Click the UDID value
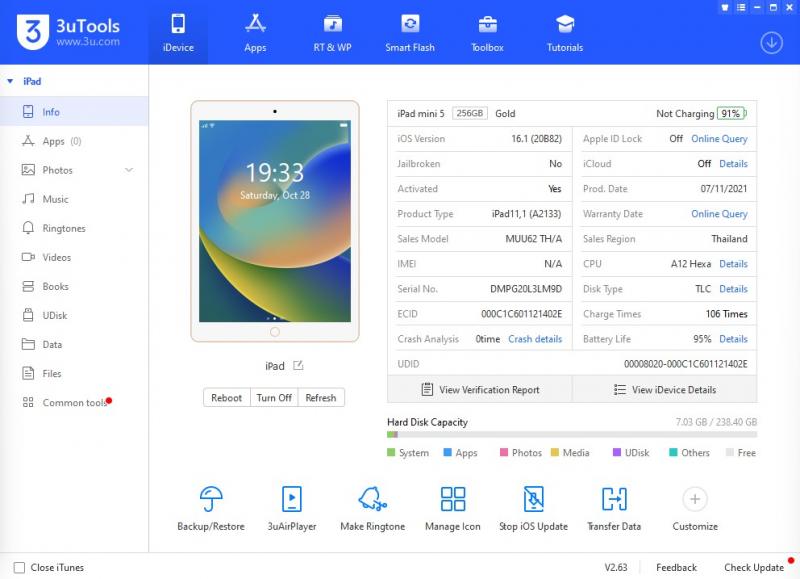 point(685,364)
